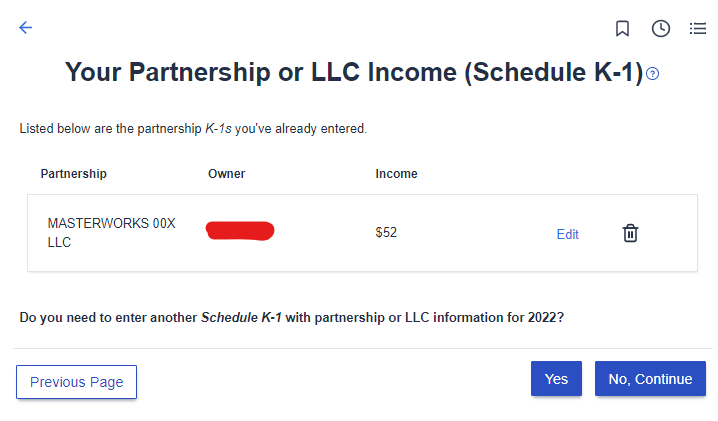Click the redacted owner name

pyautogui.click(x=240, y=231)
